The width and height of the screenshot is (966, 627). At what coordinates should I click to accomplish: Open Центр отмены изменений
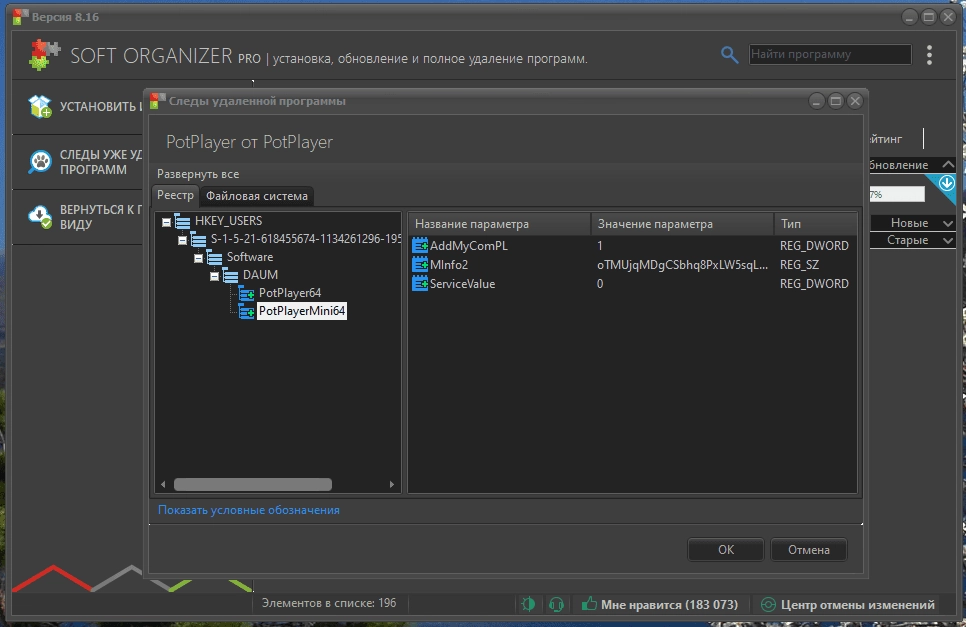point(848,605)
